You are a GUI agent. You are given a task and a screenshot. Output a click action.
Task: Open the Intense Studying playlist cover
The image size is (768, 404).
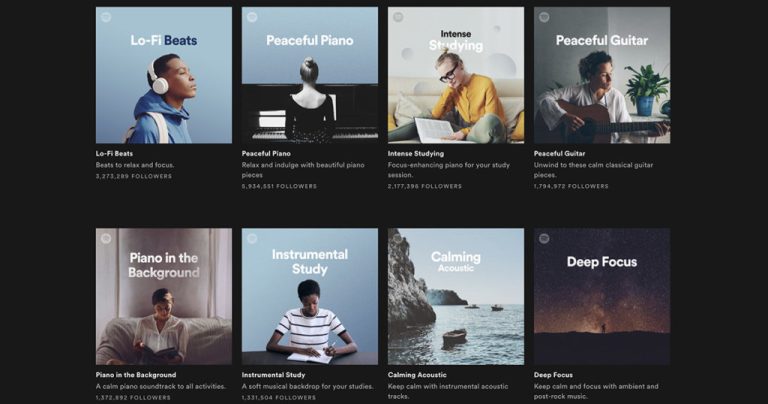click(456, 75)
